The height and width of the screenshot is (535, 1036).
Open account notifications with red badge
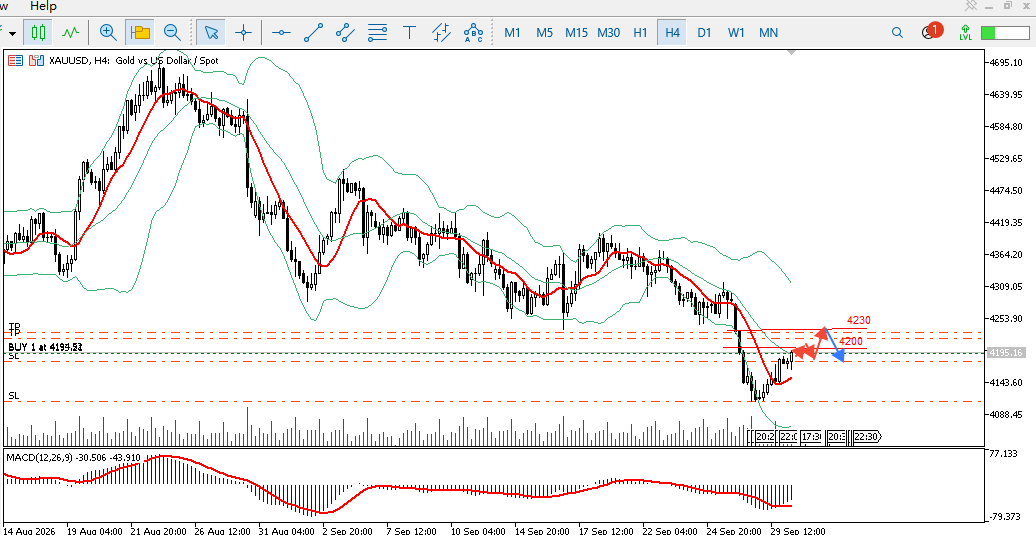pyautogui.click(x=932, y=31)
